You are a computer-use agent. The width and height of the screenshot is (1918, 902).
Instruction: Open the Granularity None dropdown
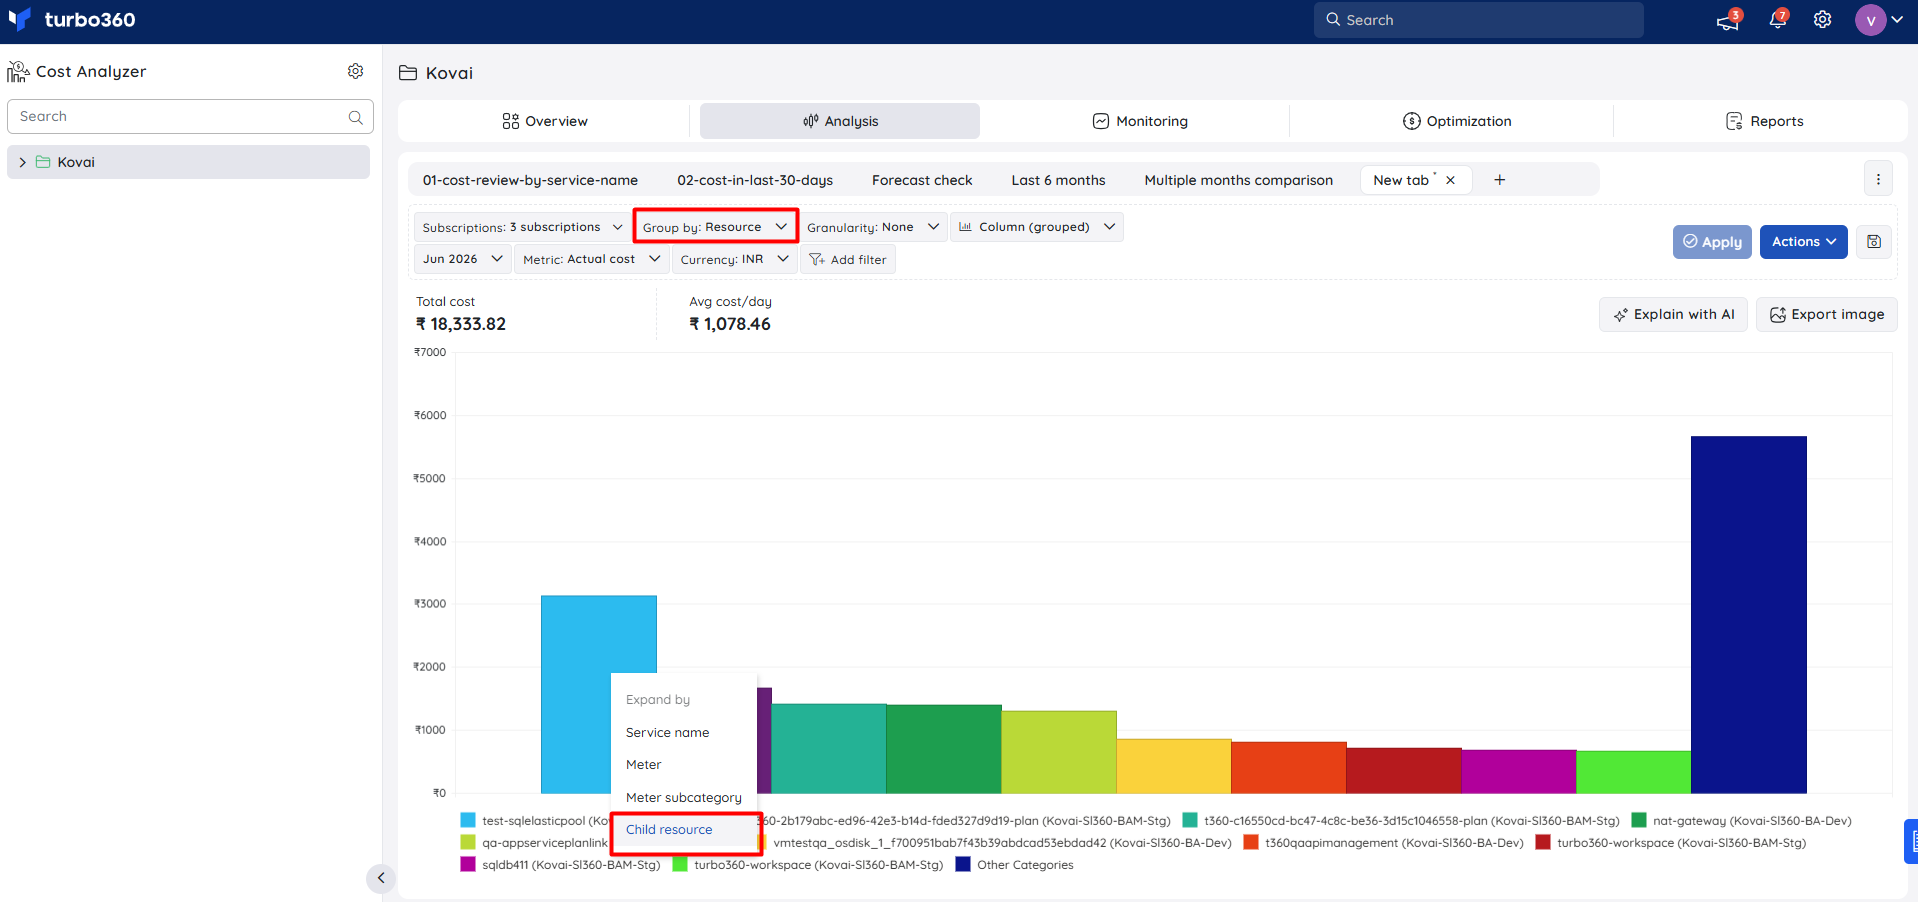click(x=873, y=227)
